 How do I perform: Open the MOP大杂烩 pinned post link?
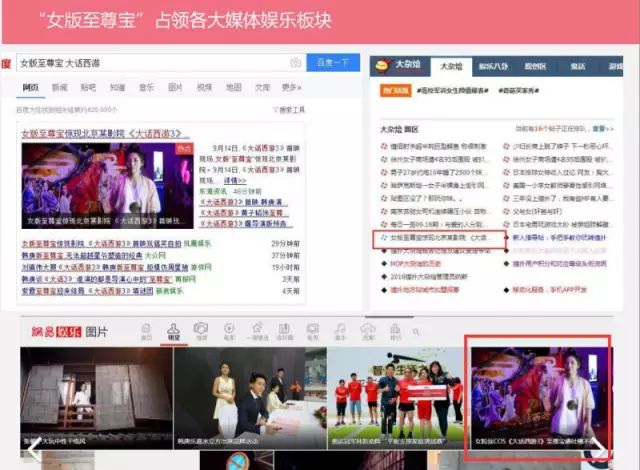coord(415,264)
